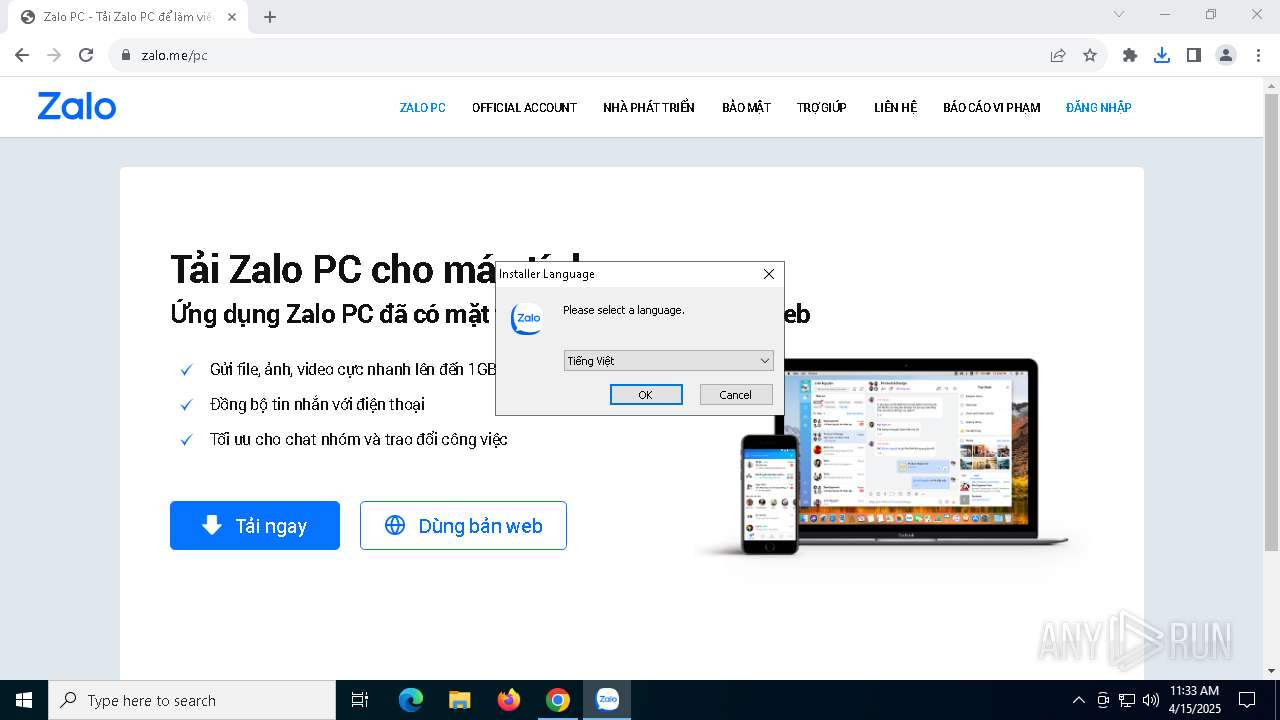
Task: Click the laptop and phone promo image
Action: point(890,457)
